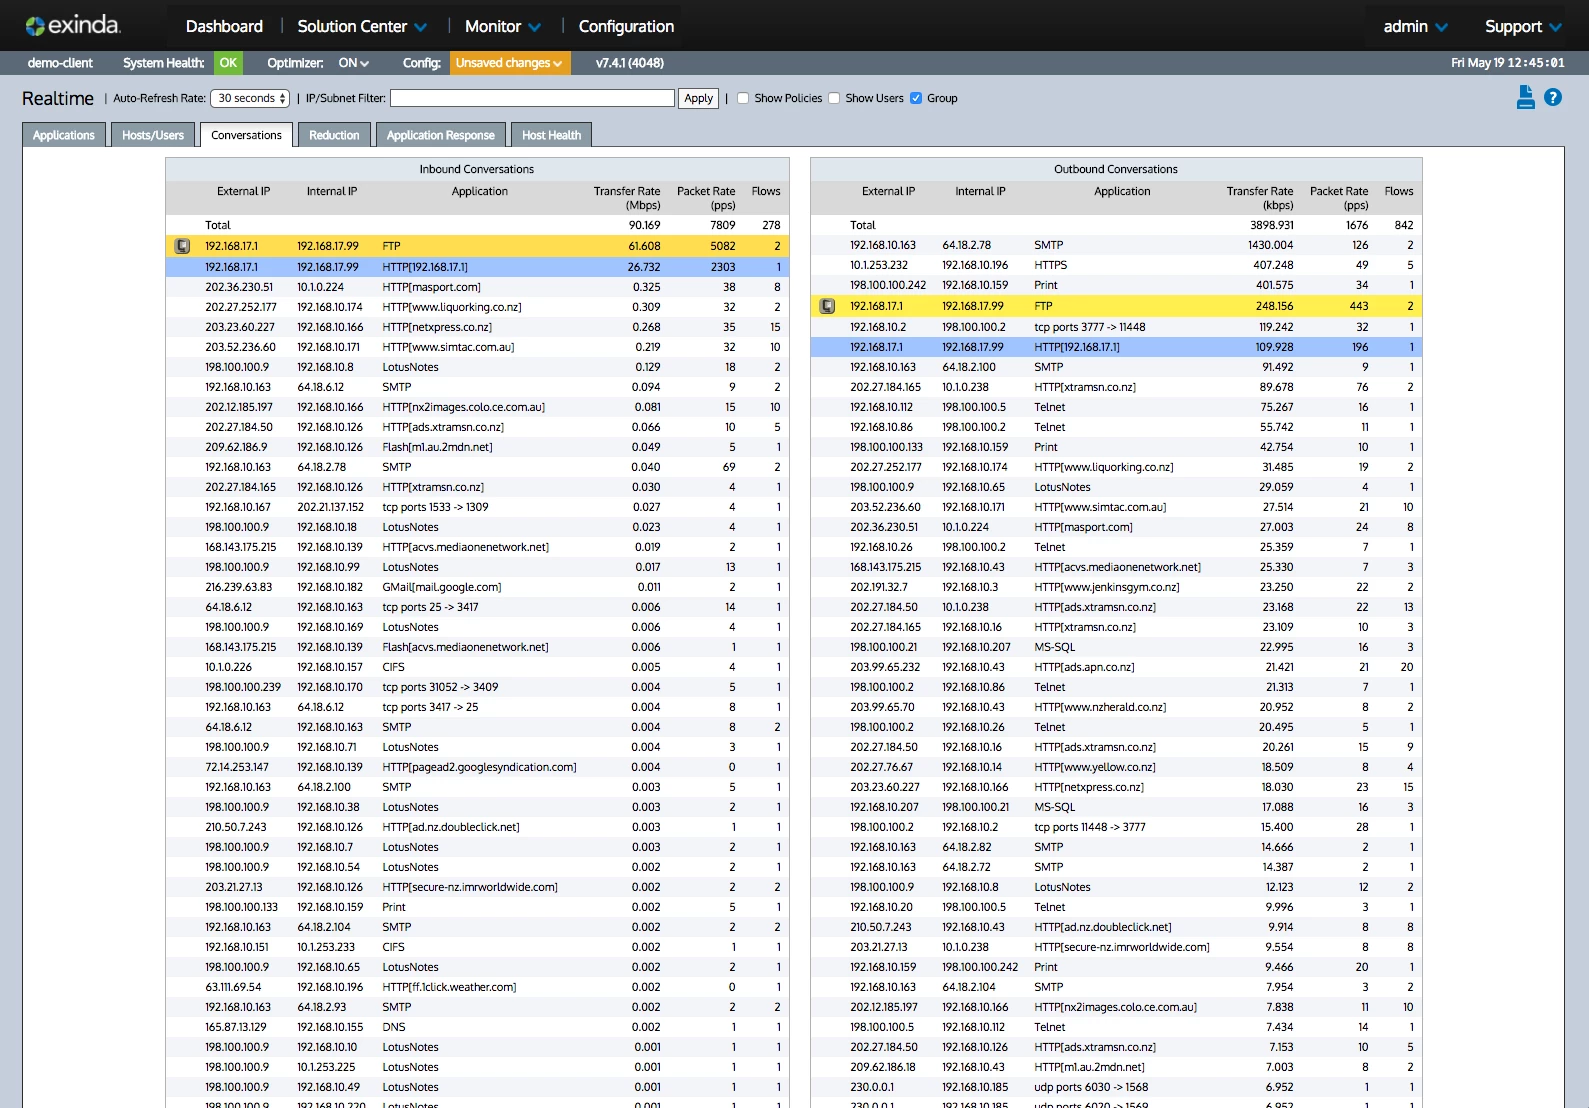Viewport: 1589px width, 1108px height.
Task: Uncheck the Group checkbox
Action: pyautogui.click(x=916, y=98)
